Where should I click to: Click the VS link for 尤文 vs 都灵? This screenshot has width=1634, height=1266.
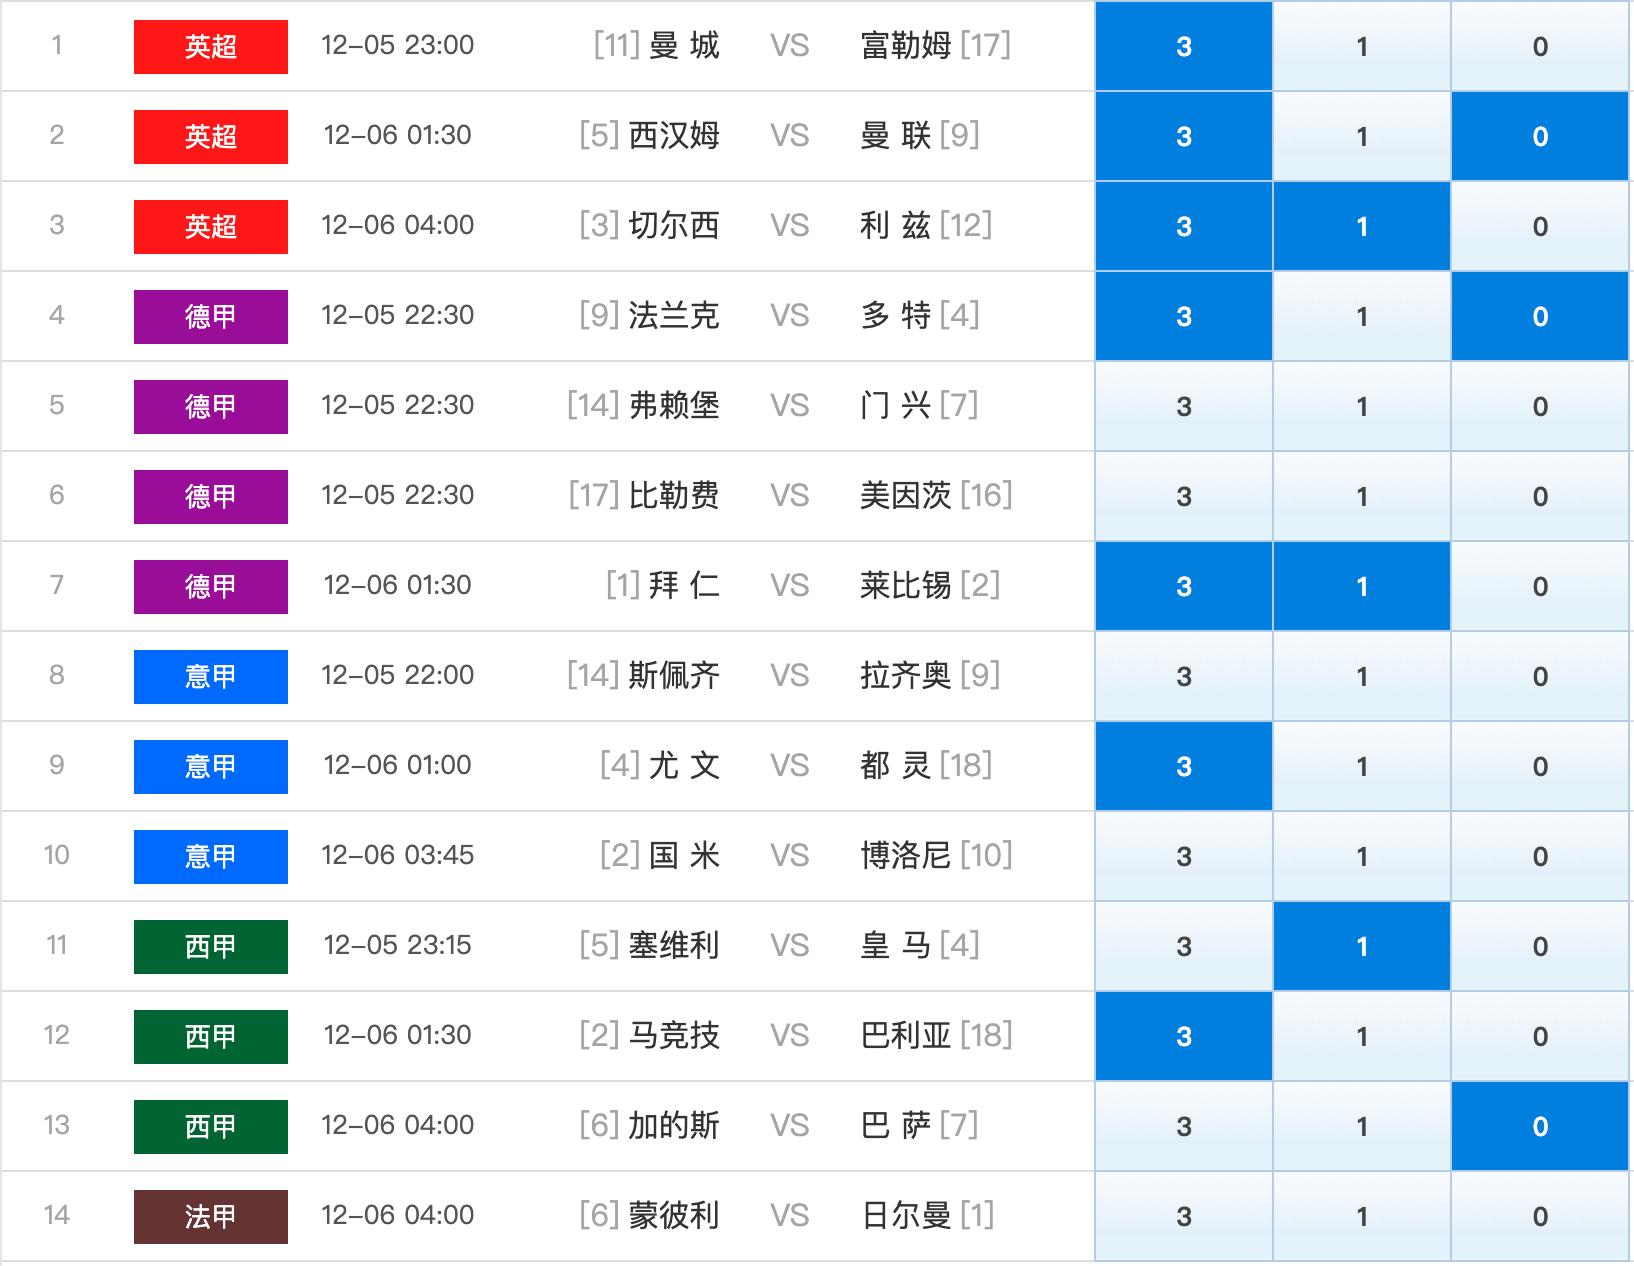789,766
